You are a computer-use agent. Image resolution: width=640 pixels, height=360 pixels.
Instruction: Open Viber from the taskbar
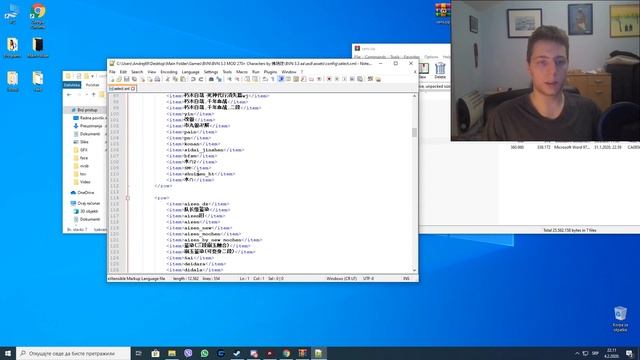(x=188, y=353)
